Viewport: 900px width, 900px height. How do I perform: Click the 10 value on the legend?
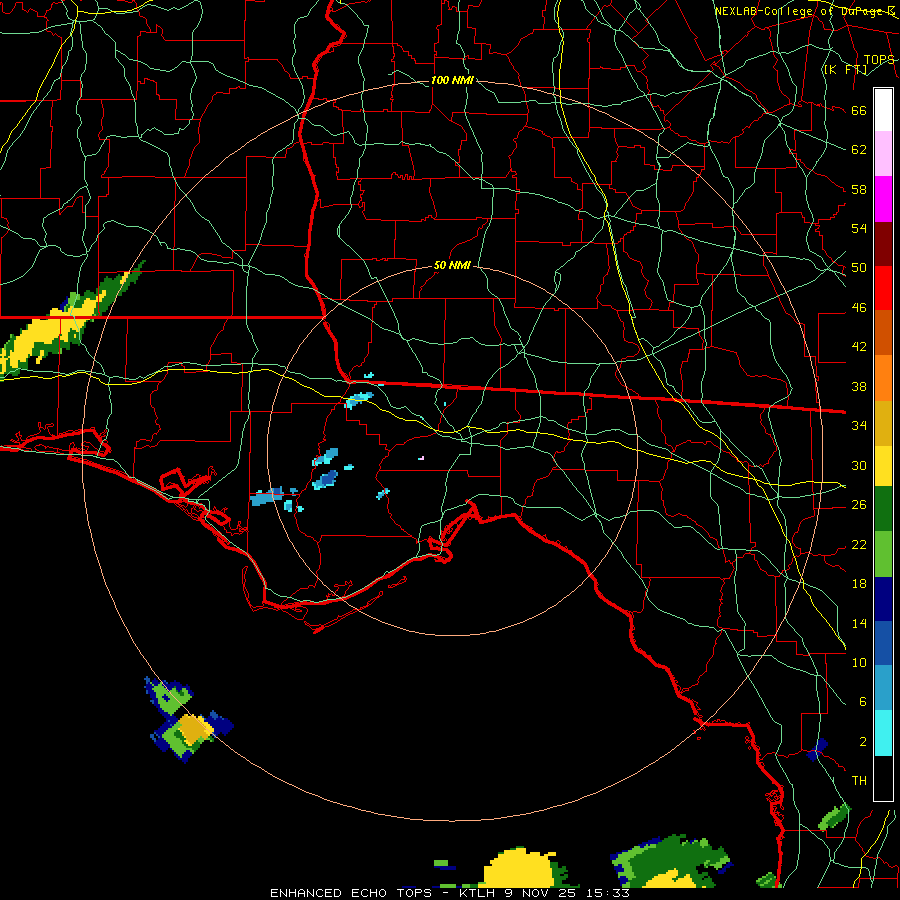pyautogui.click(x=859, y=662)
